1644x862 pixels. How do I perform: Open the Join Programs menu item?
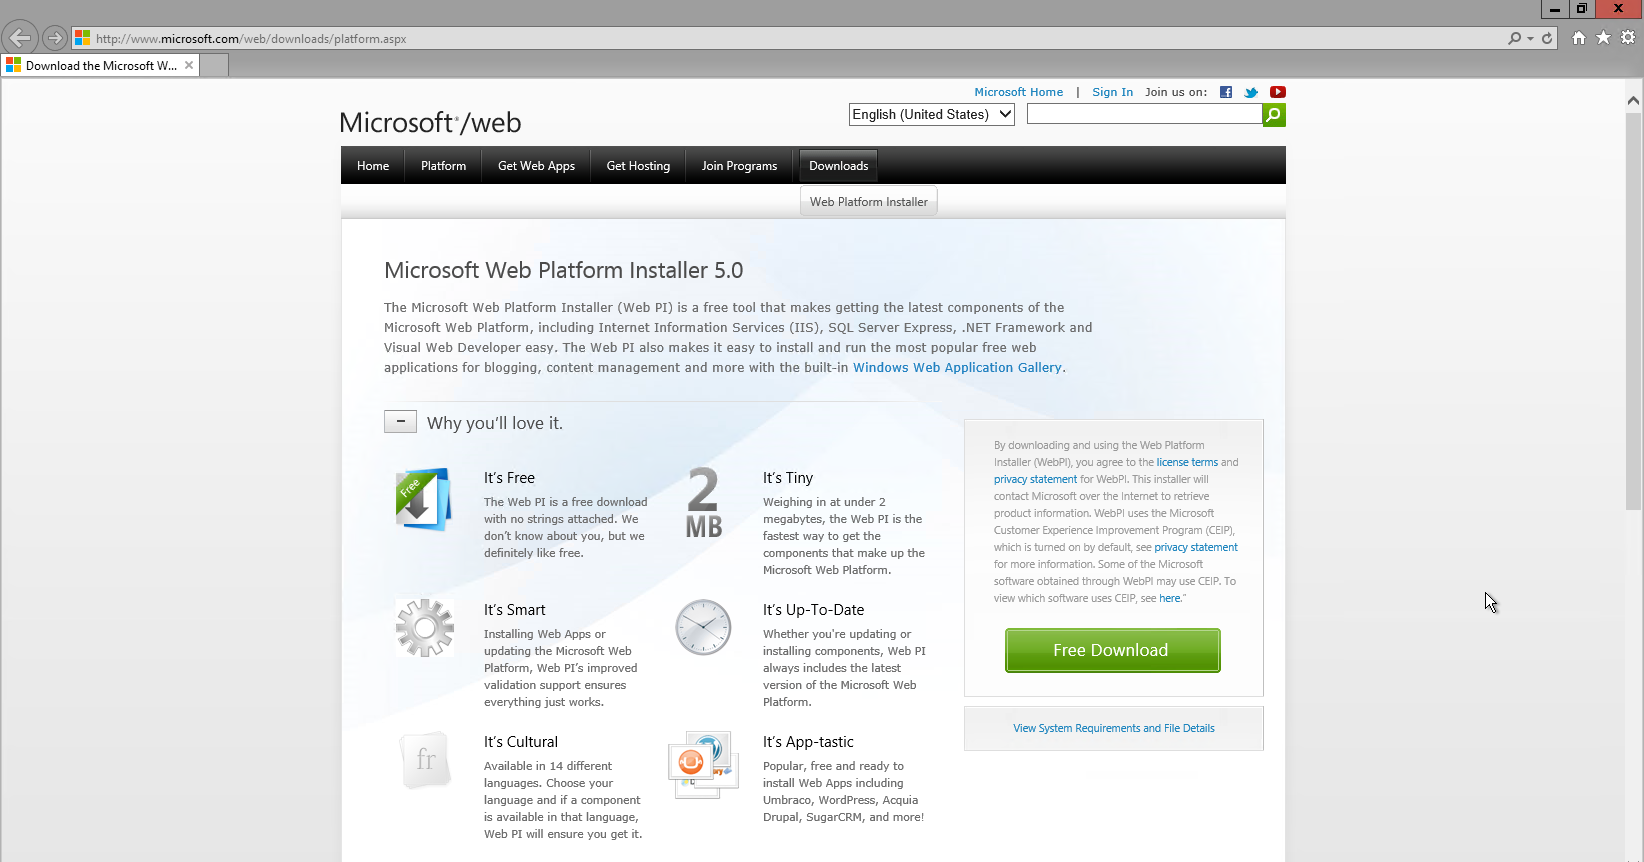[x=739, y=166]
